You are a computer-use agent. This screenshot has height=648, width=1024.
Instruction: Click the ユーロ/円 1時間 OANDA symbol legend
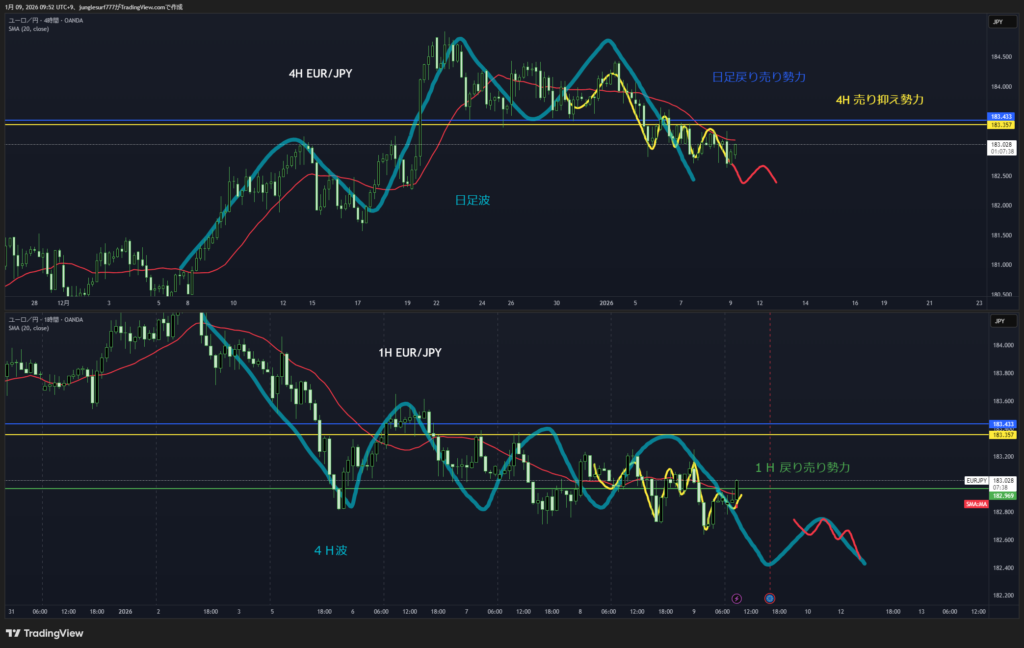pos(46,319)
